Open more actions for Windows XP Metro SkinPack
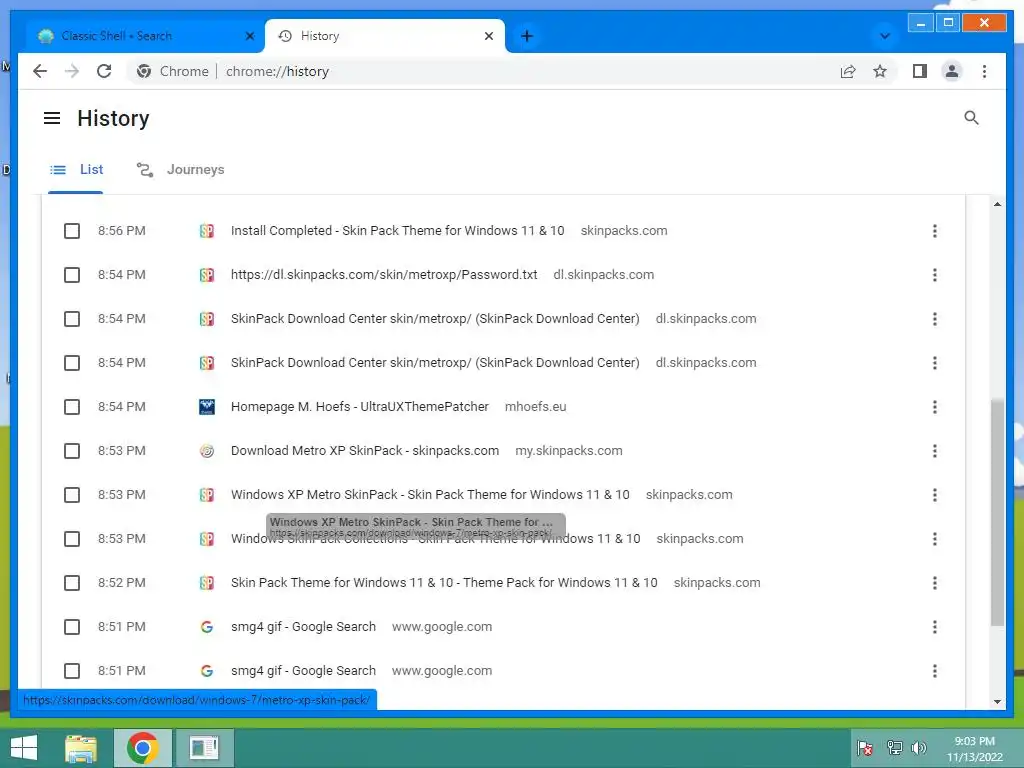Image resolution: width=1024 pixels, height=768 pixels. point(935,495)
